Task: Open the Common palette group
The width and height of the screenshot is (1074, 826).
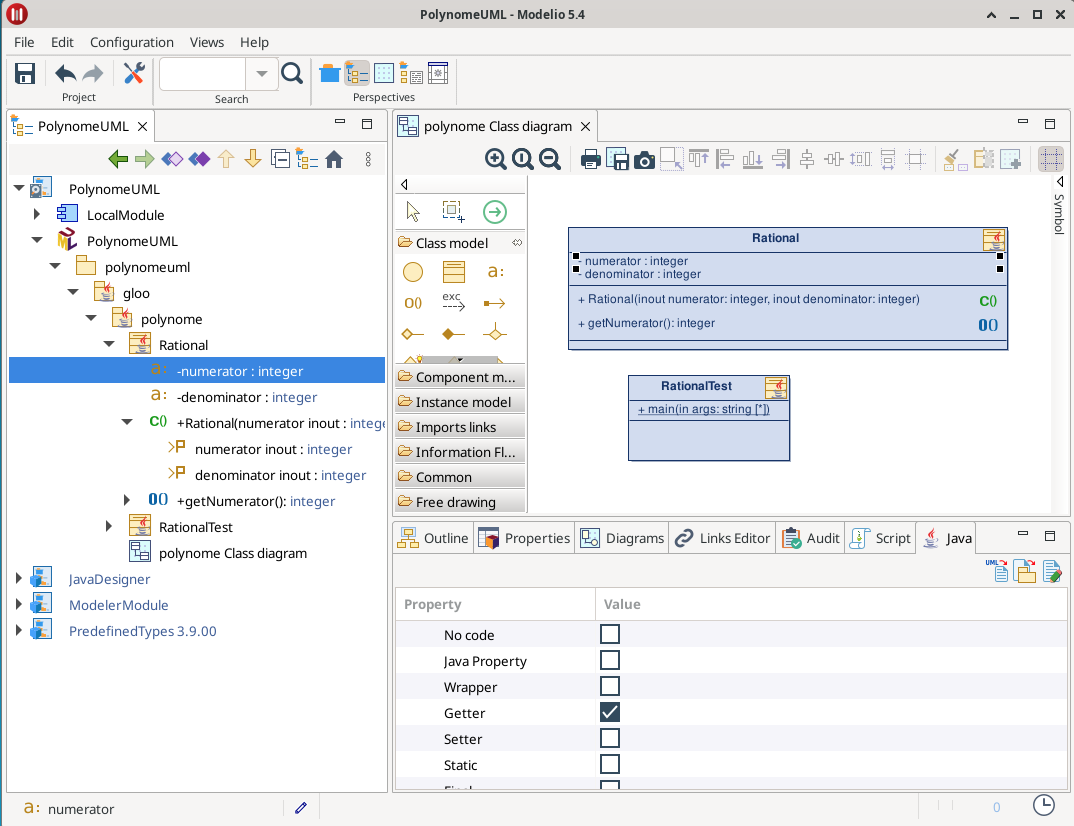Action: pyautogui.click(x=460, y=477)
